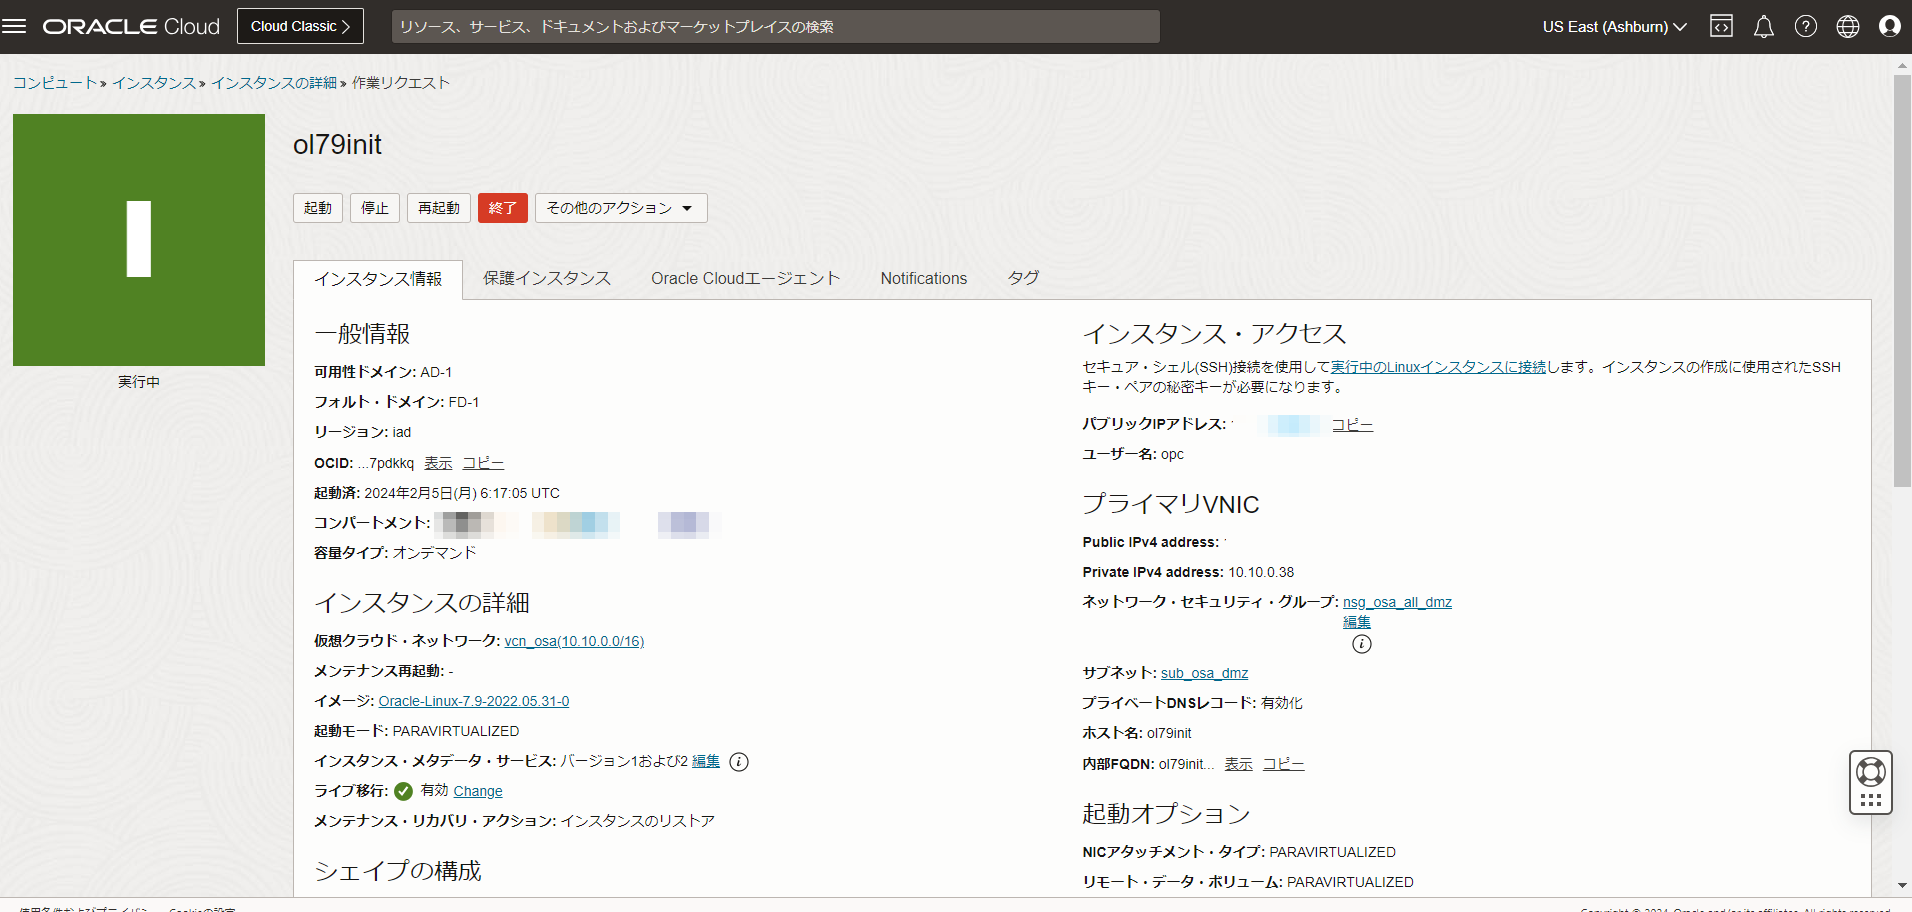The image size is (1912, 912).
Task: Edit network security groups
Action: coord(1357,622)
